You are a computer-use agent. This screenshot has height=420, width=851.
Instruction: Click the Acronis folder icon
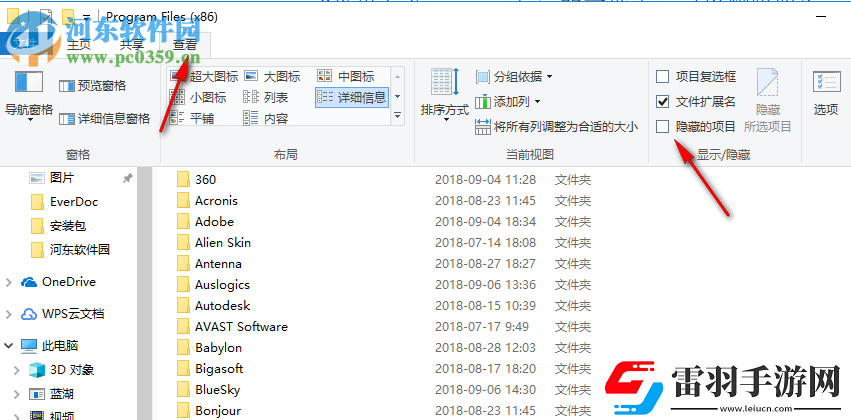(183, 201)
